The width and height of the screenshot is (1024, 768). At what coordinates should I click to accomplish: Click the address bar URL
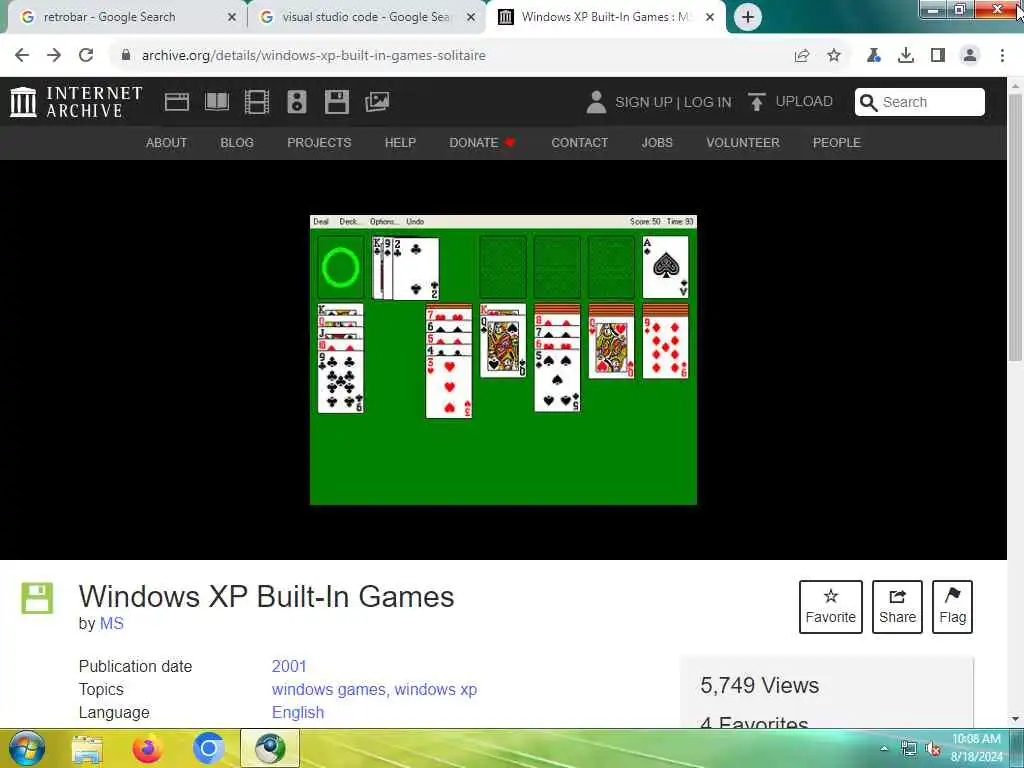tap(313, 56)
